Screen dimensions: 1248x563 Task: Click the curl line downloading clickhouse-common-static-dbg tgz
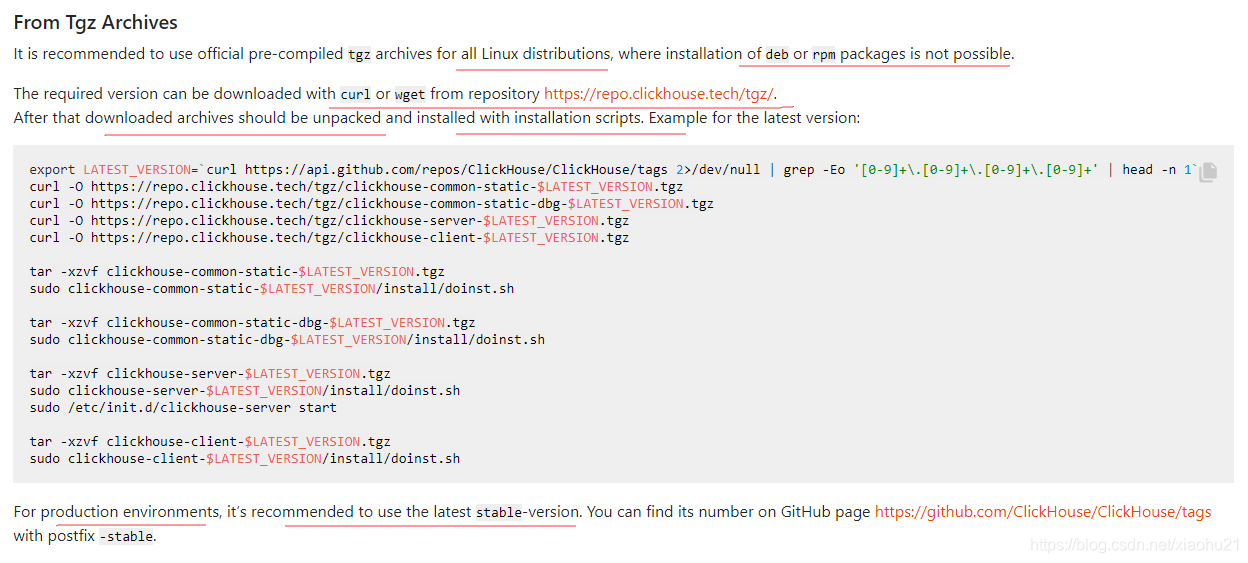pyautogui.click(x=371, y=204)
